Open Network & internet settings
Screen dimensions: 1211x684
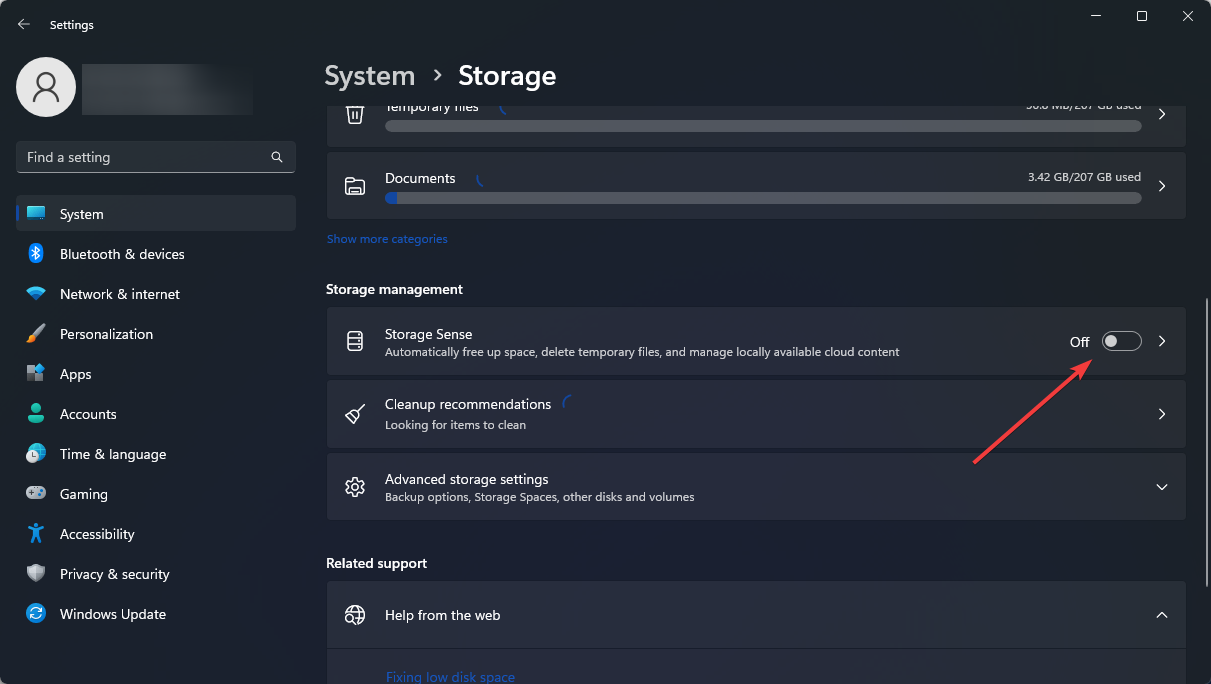[156, 294]
